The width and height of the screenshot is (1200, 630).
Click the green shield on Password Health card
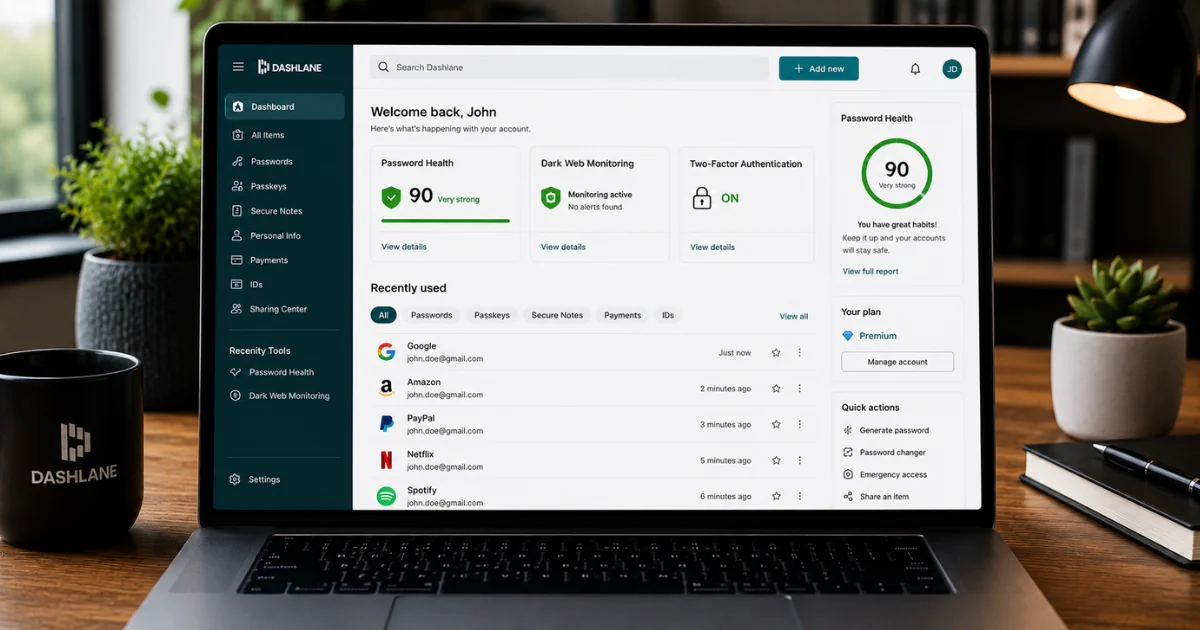[391, 197]
